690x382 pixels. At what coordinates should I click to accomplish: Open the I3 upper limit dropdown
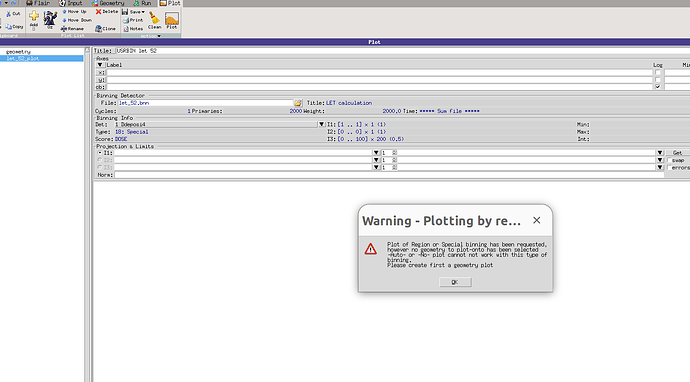pyautogui.click(x=660, y=167)
